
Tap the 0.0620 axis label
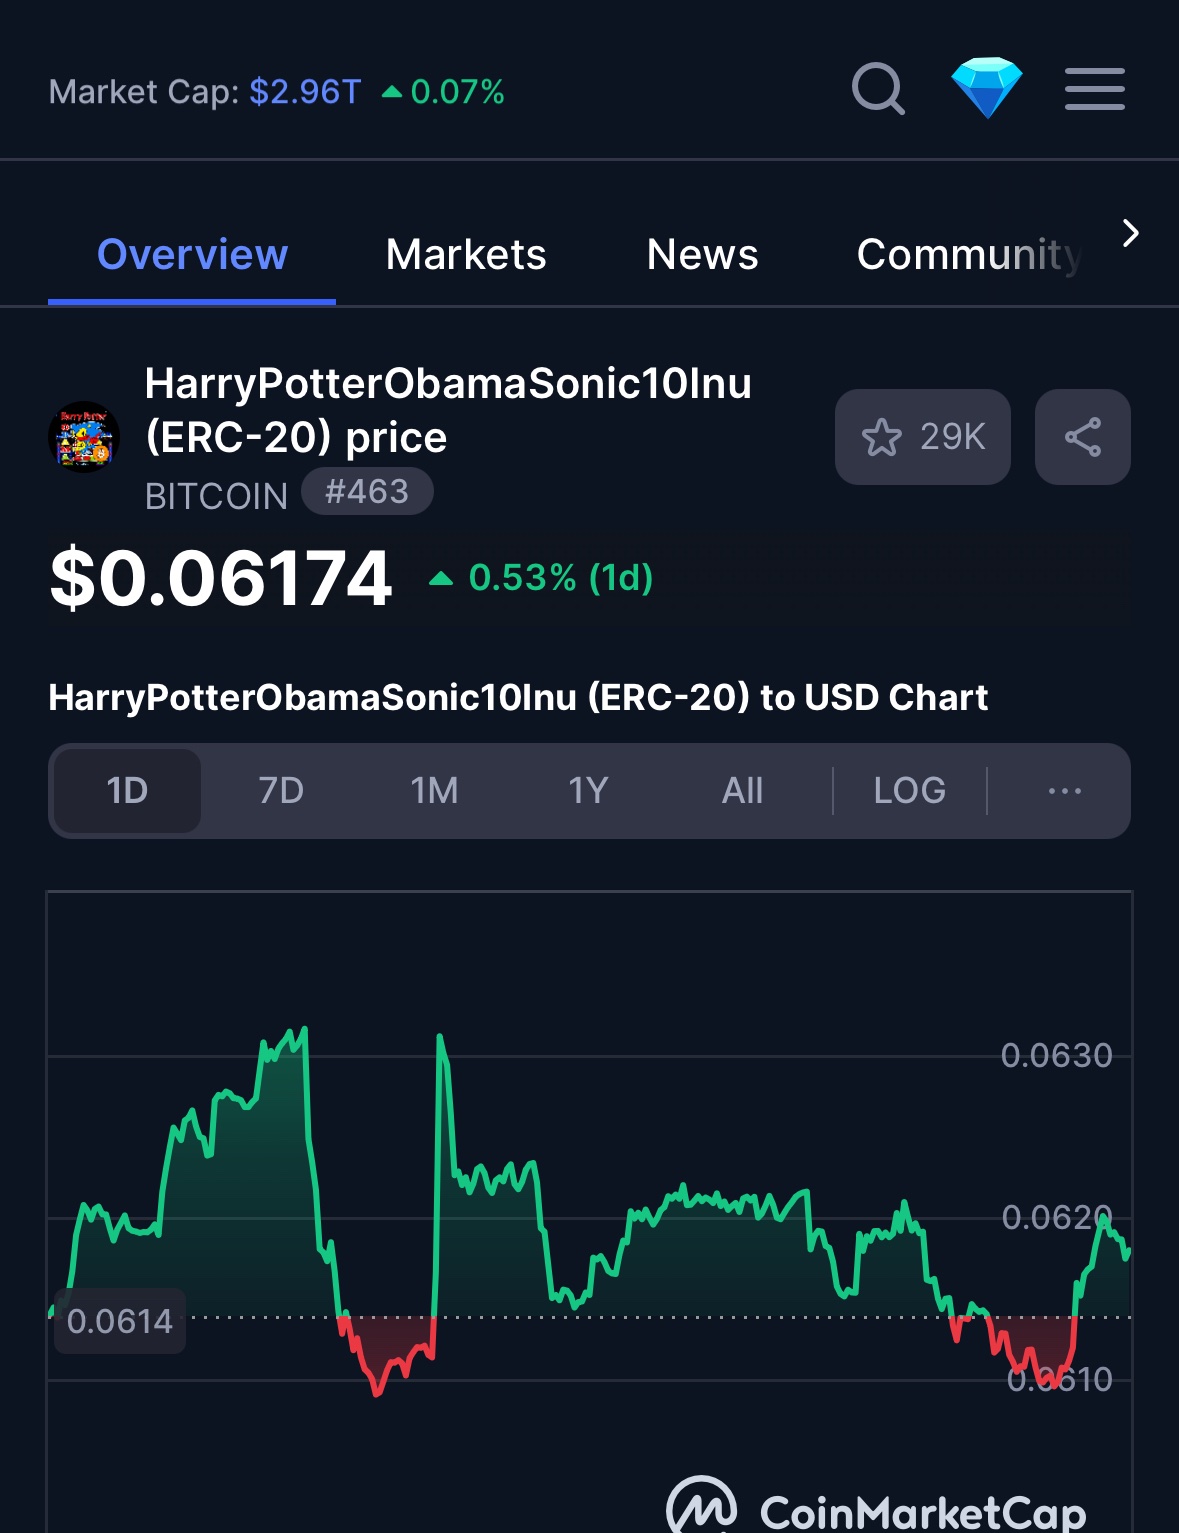[x=1057, y=1217]
